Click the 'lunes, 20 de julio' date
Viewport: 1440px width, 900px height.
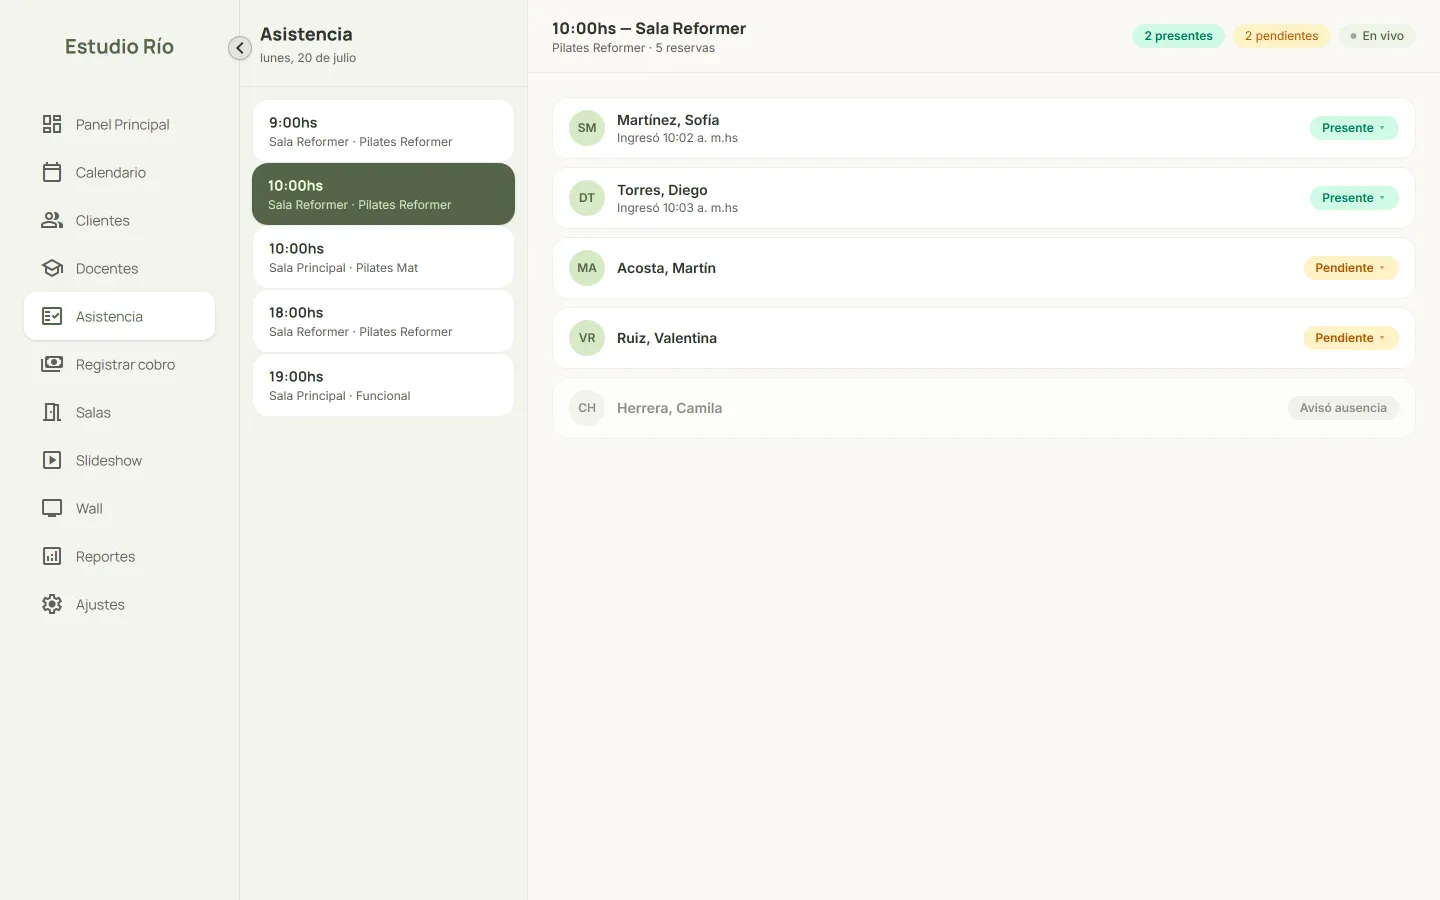[308, 58]
